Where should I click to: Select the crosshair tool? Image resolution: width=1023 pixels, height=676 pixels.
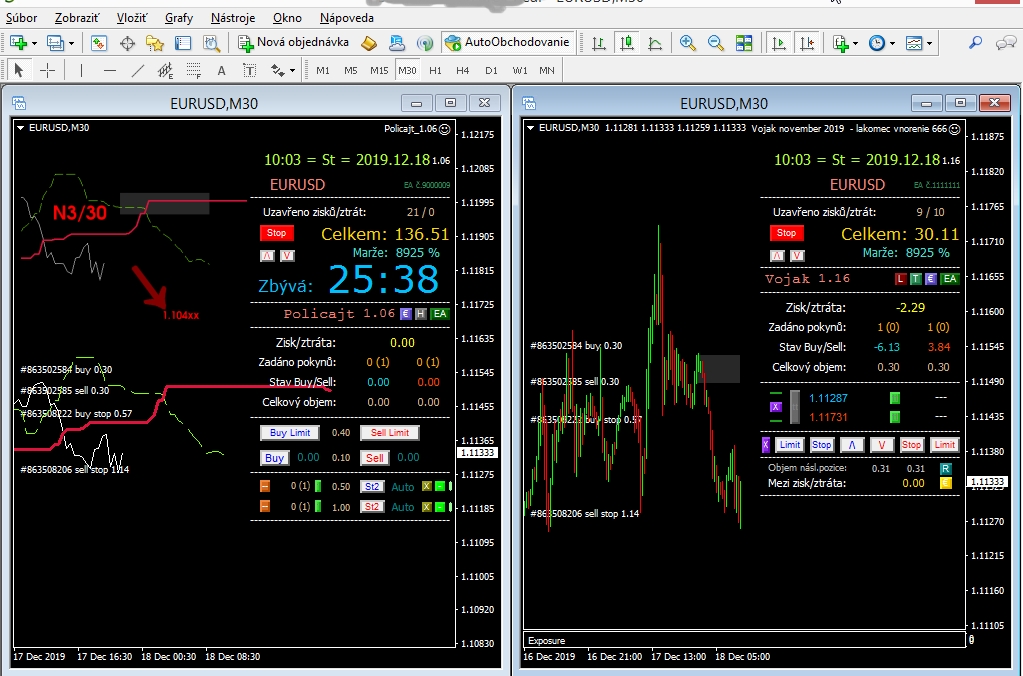pos(48,70)
